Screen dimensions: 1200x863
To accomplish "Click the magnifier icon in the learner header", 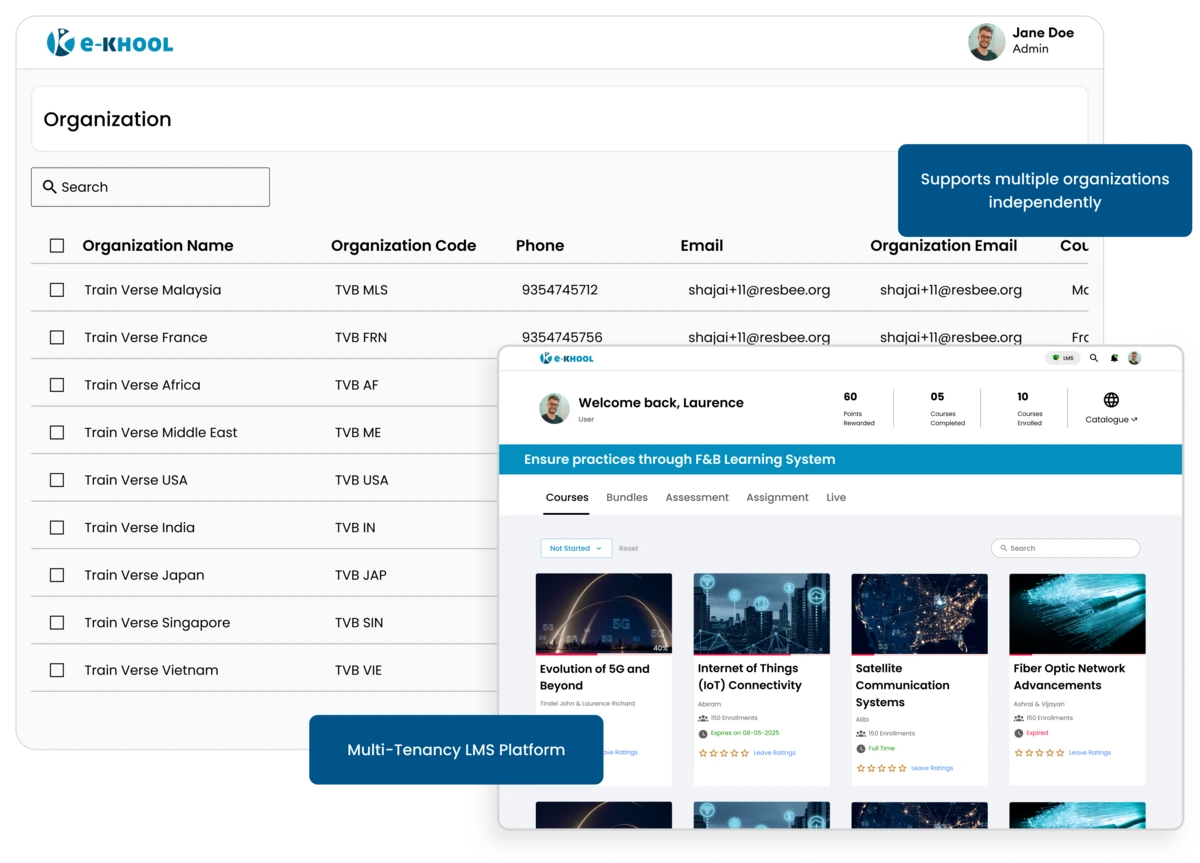I will (x=1094, y=358).
